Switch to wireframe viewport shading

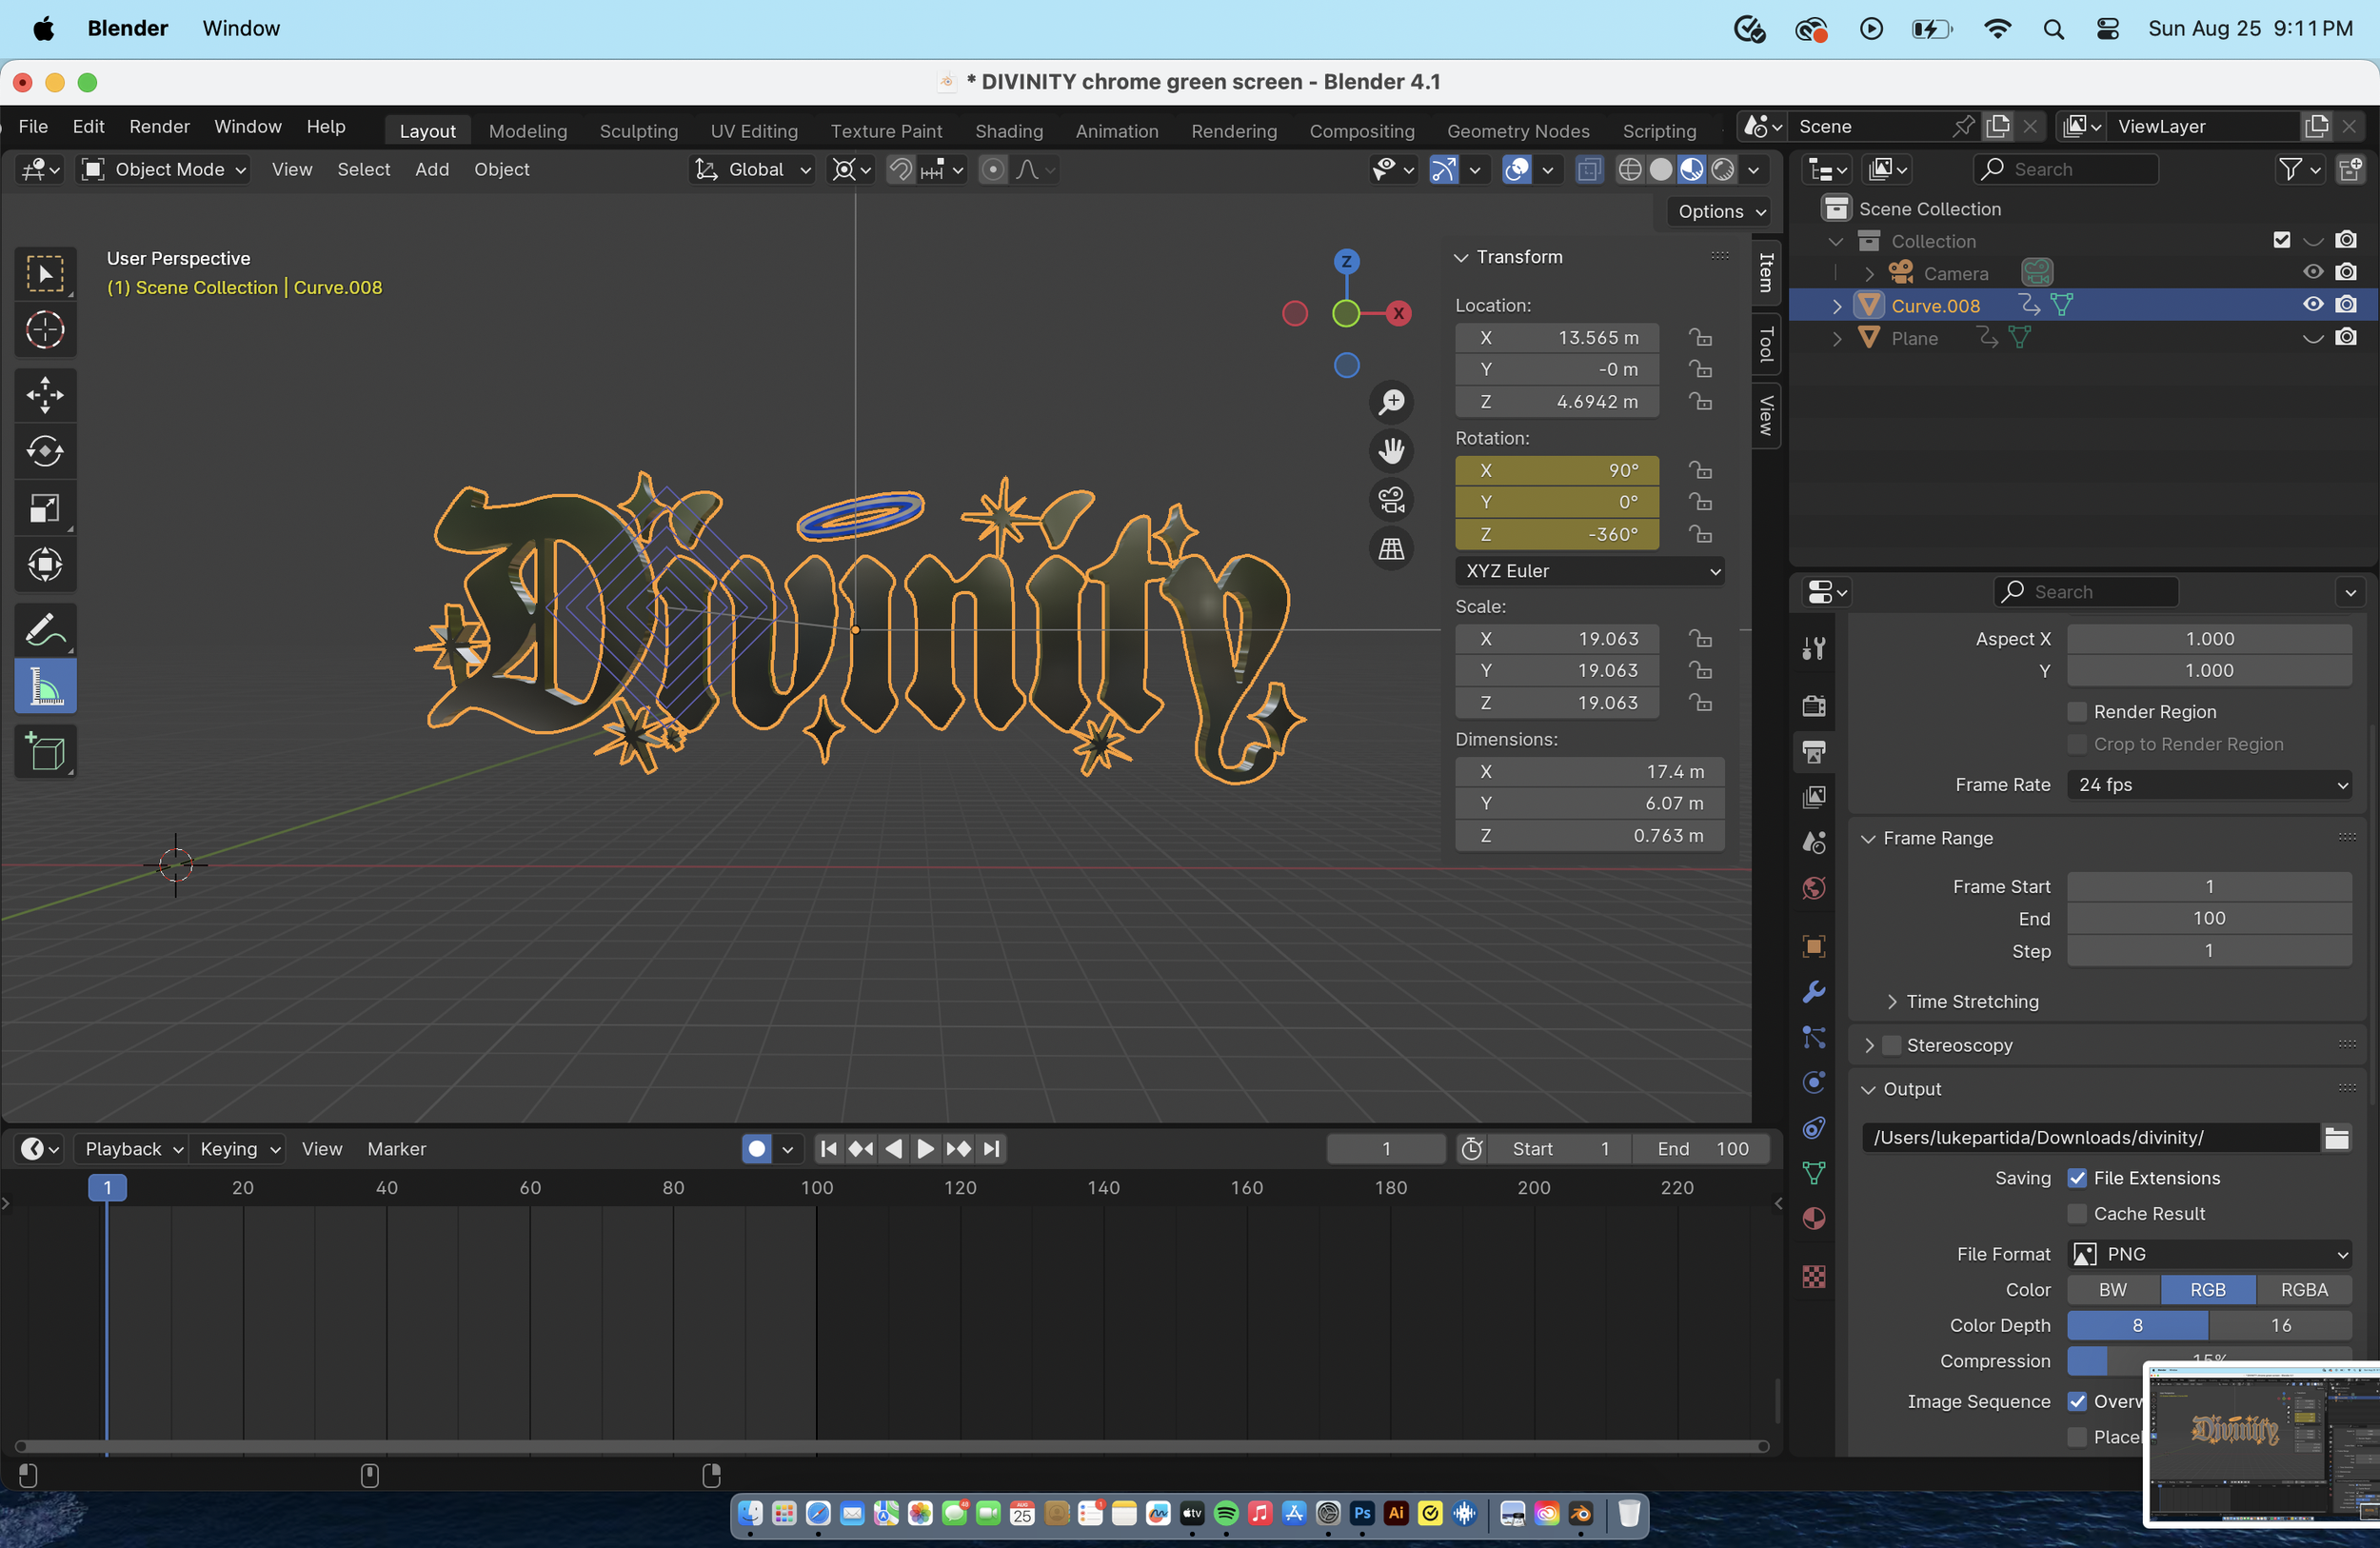coord(1629,169)
